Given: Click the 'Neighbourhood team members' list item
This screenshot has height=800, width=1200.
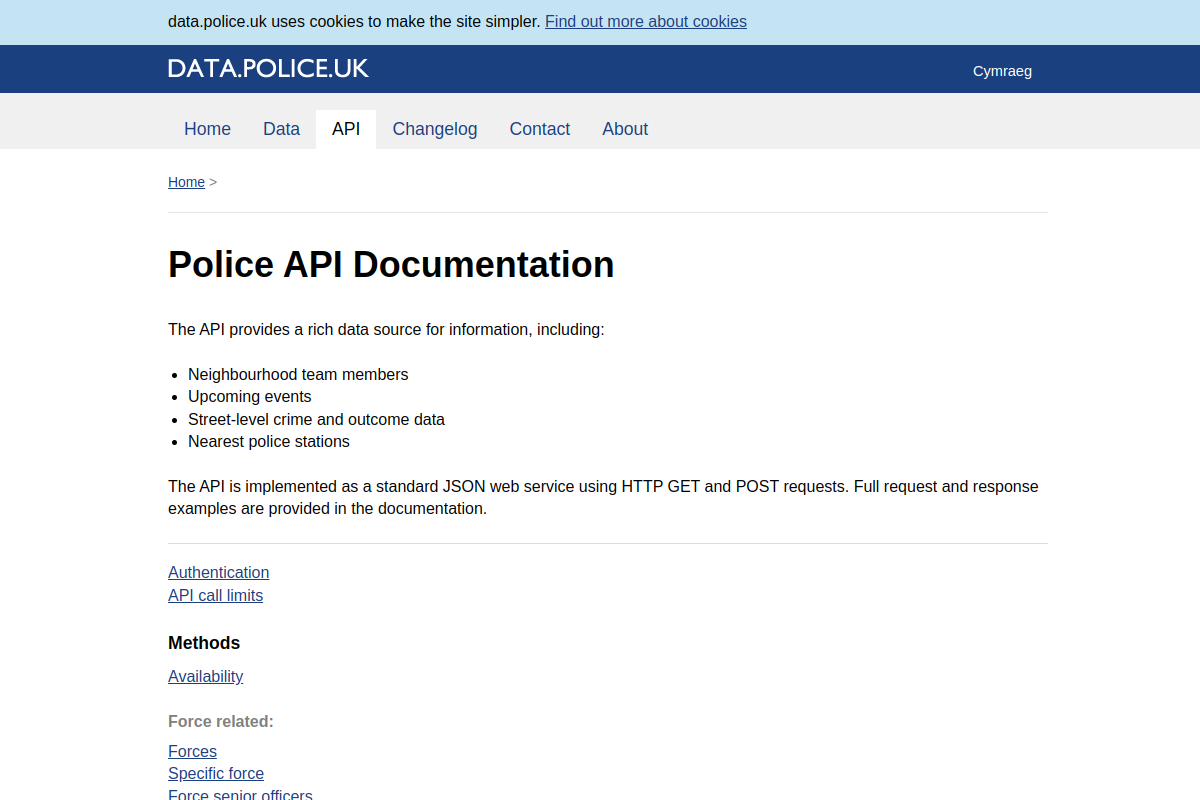Looking at the screenshot, I should (x=298, y=374).
